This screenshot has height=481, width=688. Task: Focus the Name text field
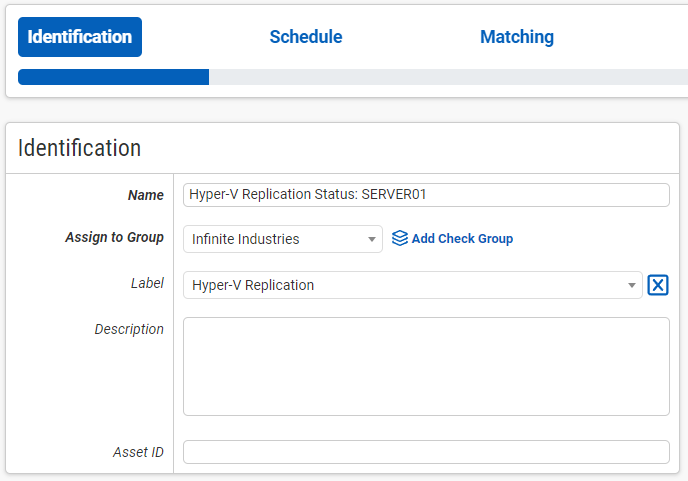[x=426, y=195]
